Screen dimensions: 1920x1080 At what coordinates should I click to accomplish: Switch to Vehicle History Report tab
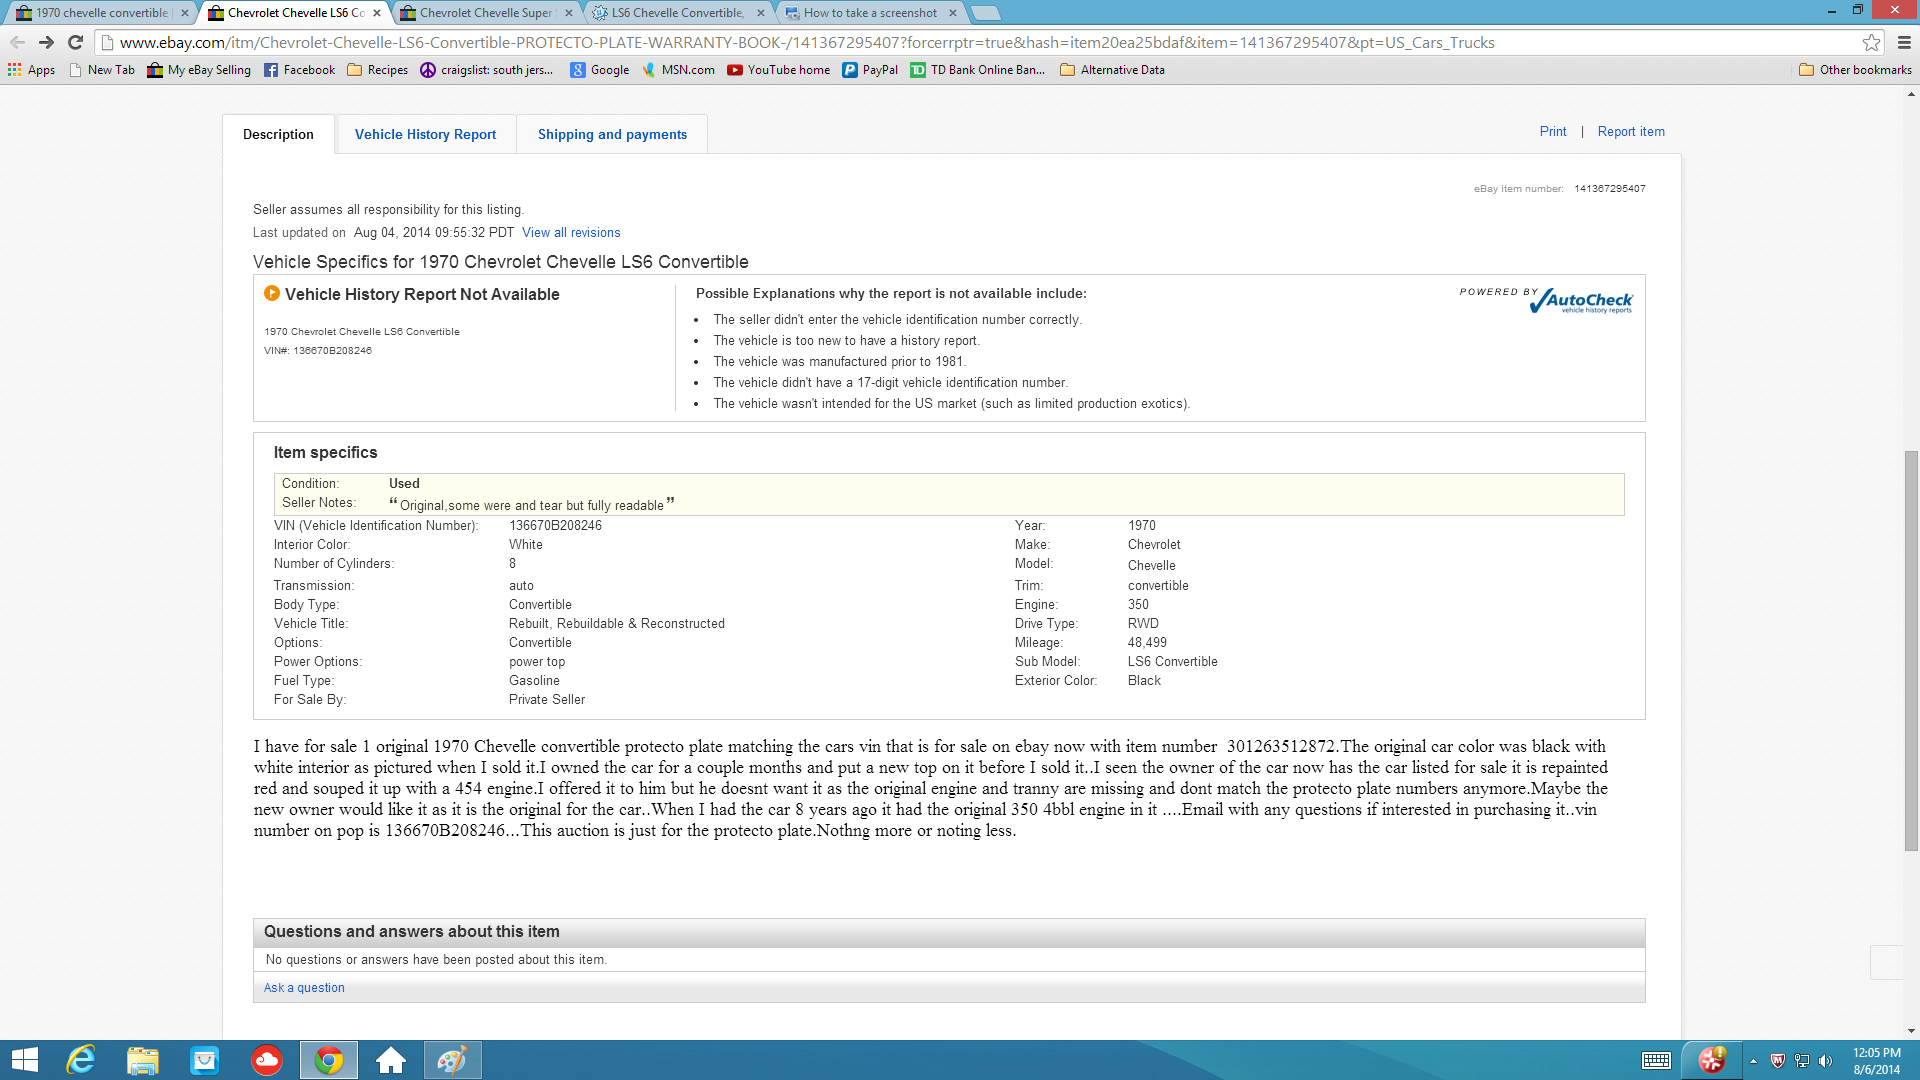425,134
